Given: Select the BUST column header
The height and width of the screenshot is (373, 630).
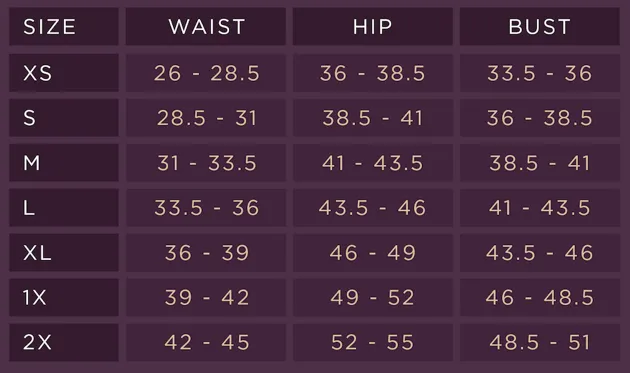Looking at the screenshot, I should pyautogui.click(x=540, y=27).
